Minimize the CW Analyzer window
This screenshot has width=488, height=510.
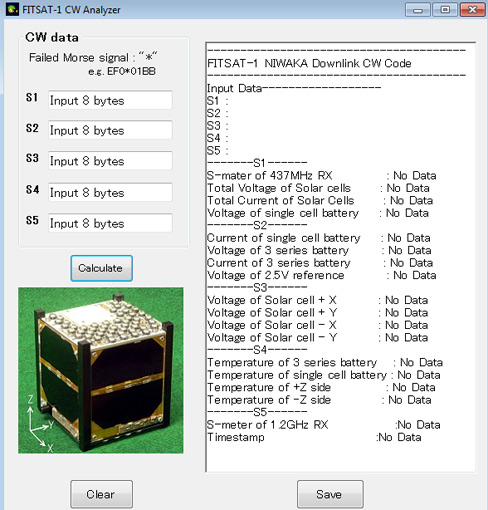tap(418, 10)
